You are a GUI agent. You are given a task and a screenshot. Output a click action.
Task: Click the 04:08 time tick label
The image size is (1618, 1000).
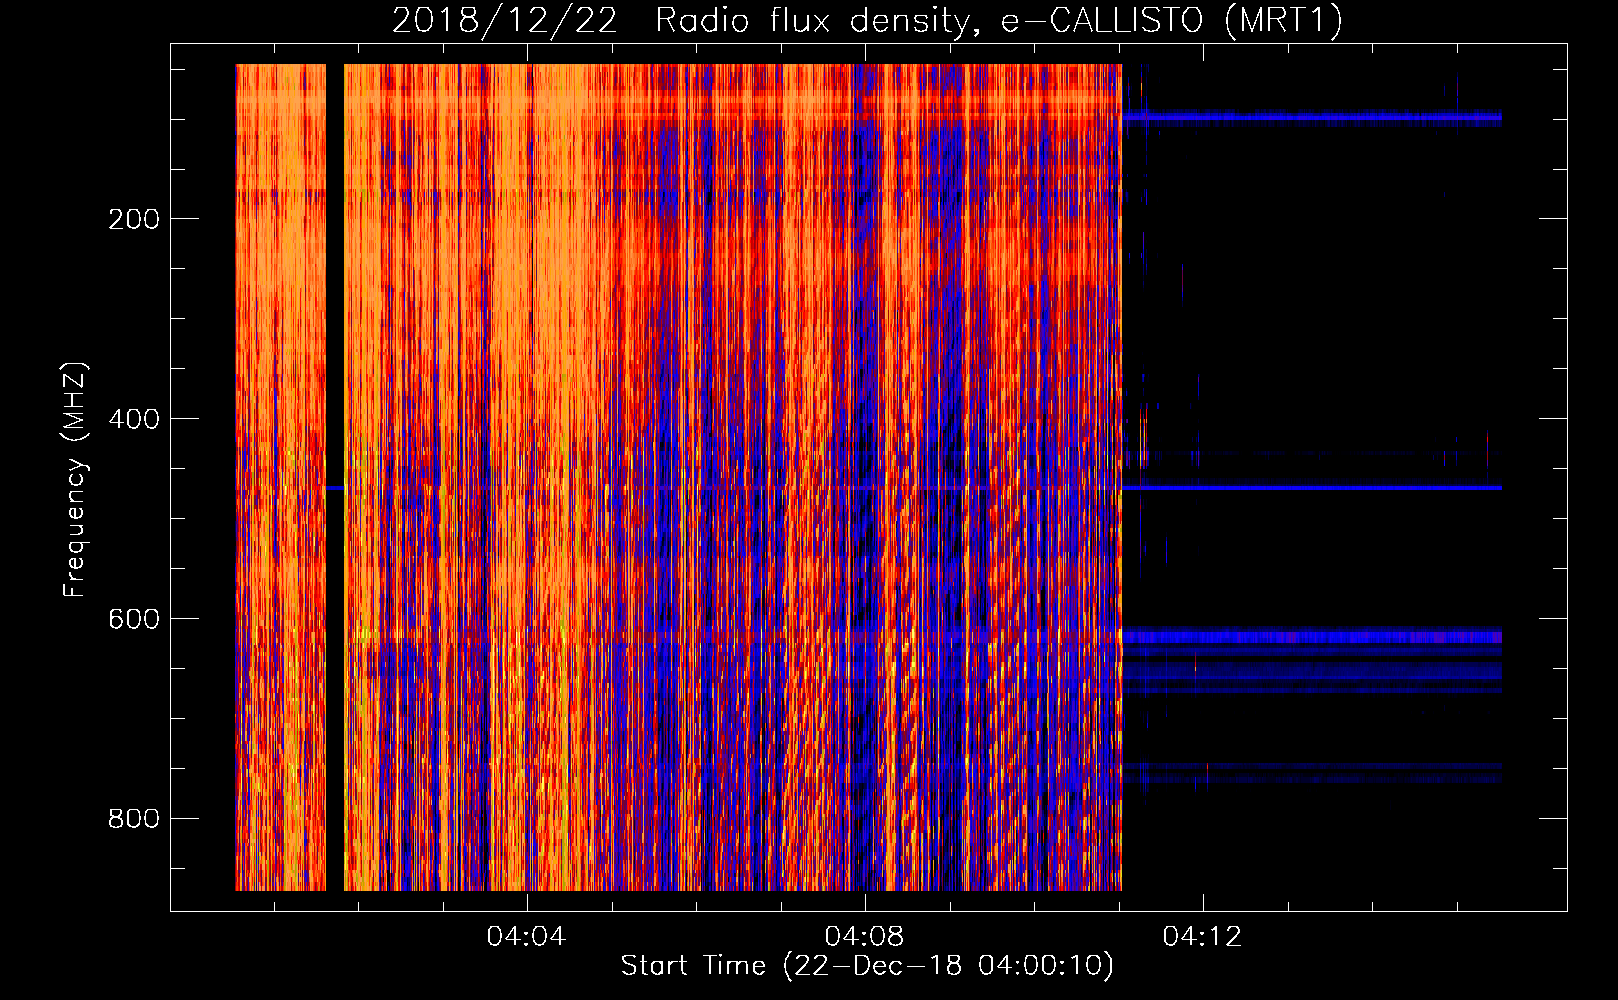pos(864,937)
